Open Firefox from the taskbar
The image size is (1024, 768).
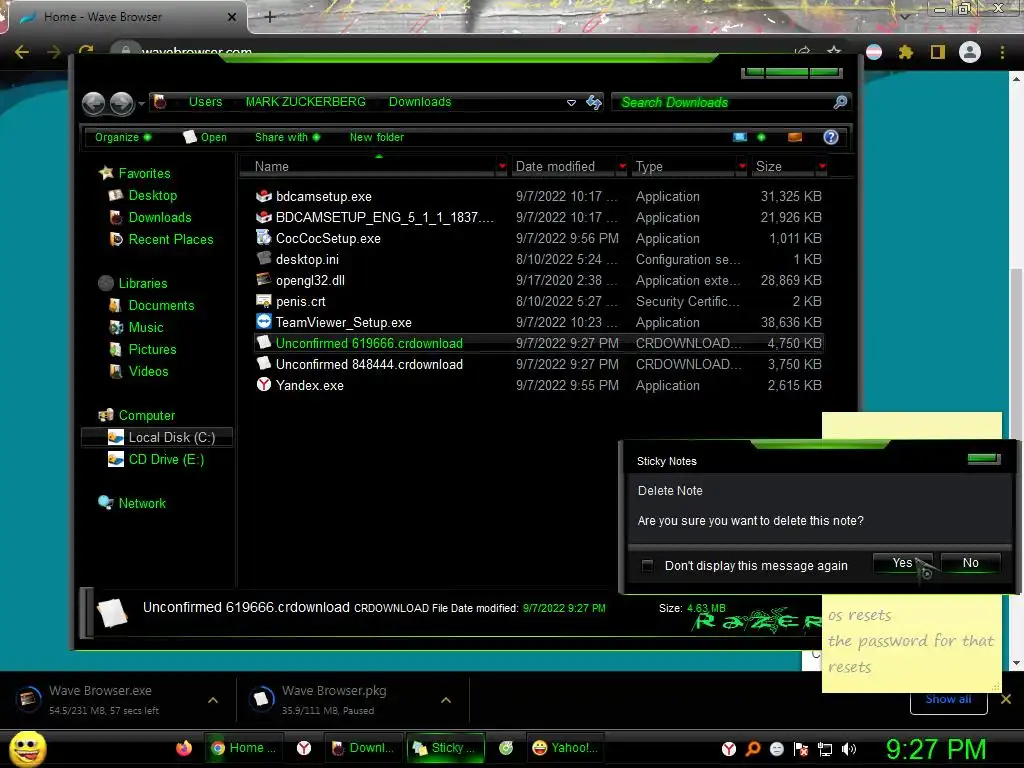pos(184,748)
